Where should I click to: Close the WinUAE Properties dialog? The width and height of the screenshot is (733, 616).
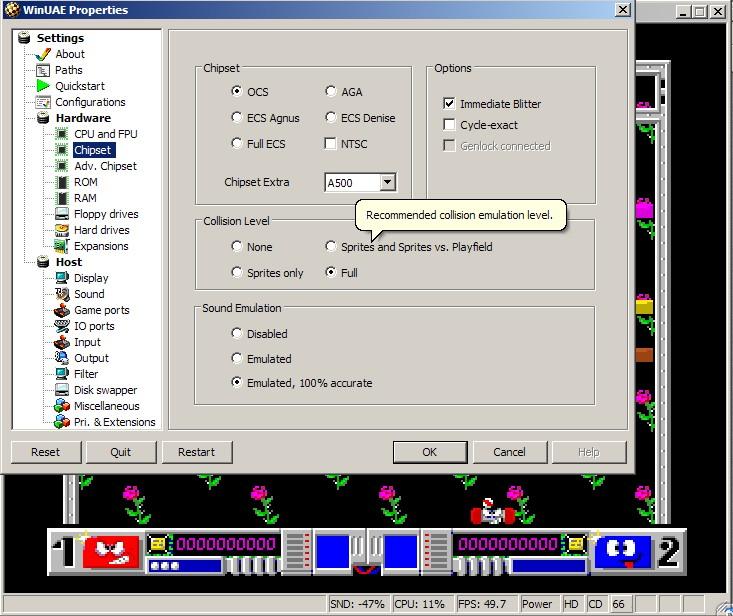click(622, 9)
